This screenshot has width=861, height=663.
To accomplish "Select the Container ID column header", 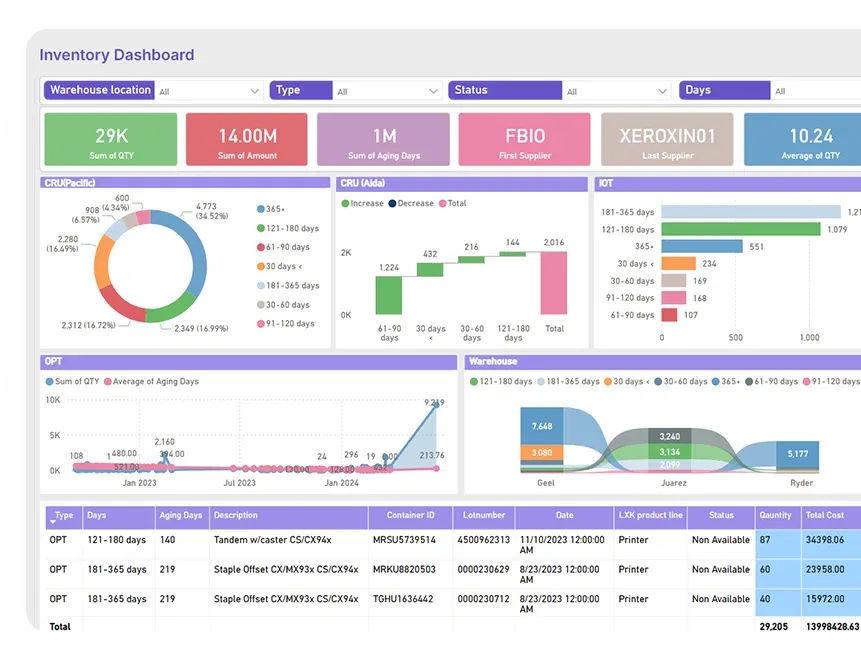I will pos(404,516).
